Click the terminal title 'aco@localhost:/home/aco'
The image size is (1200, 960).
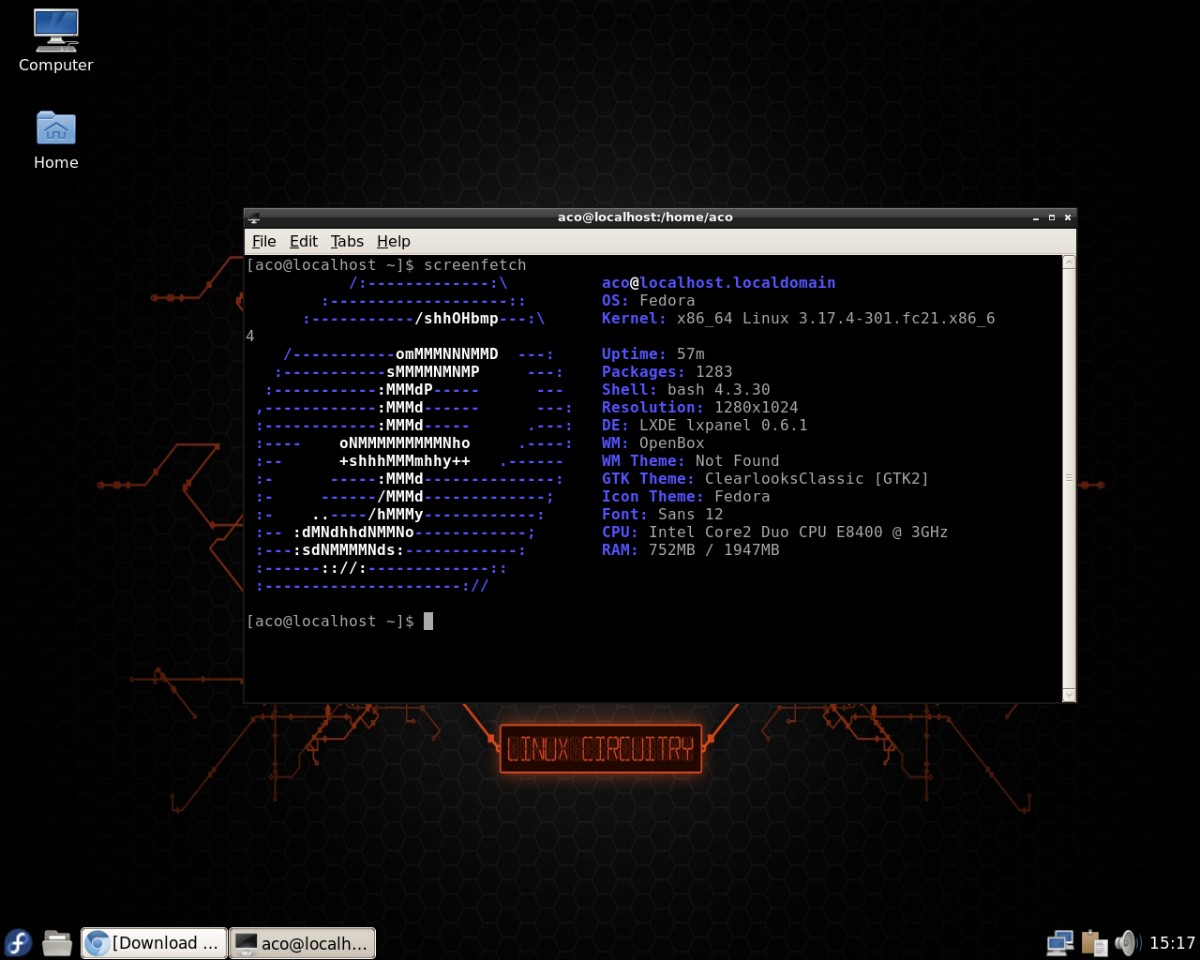tap(645, 217)
